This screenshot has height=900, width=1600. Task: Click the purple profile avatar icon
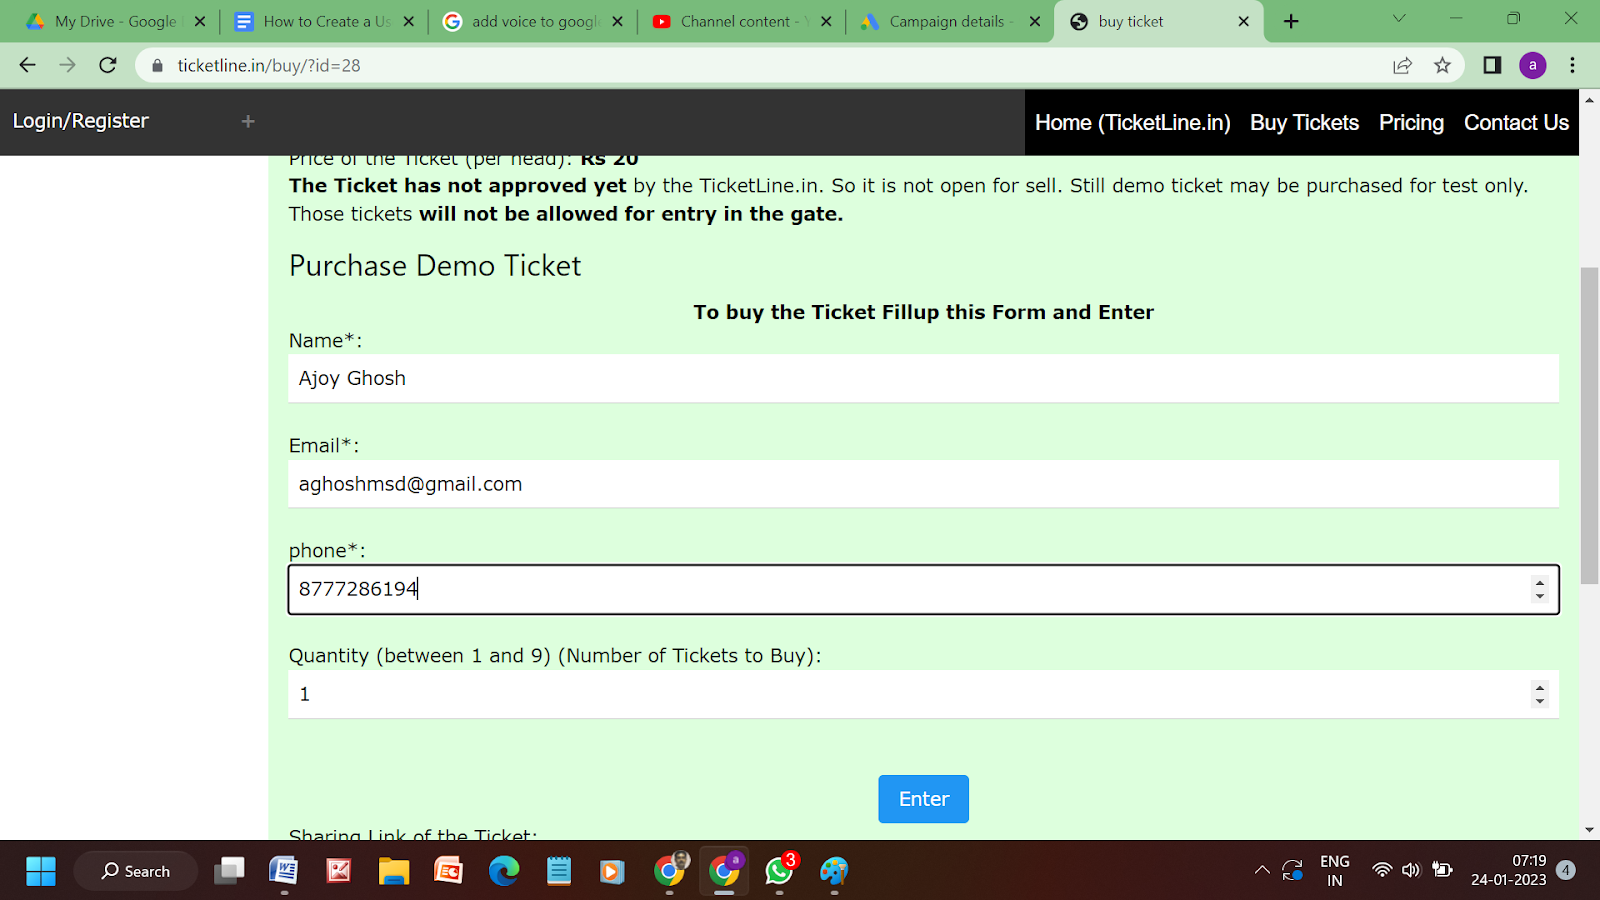coord(1532,65)
